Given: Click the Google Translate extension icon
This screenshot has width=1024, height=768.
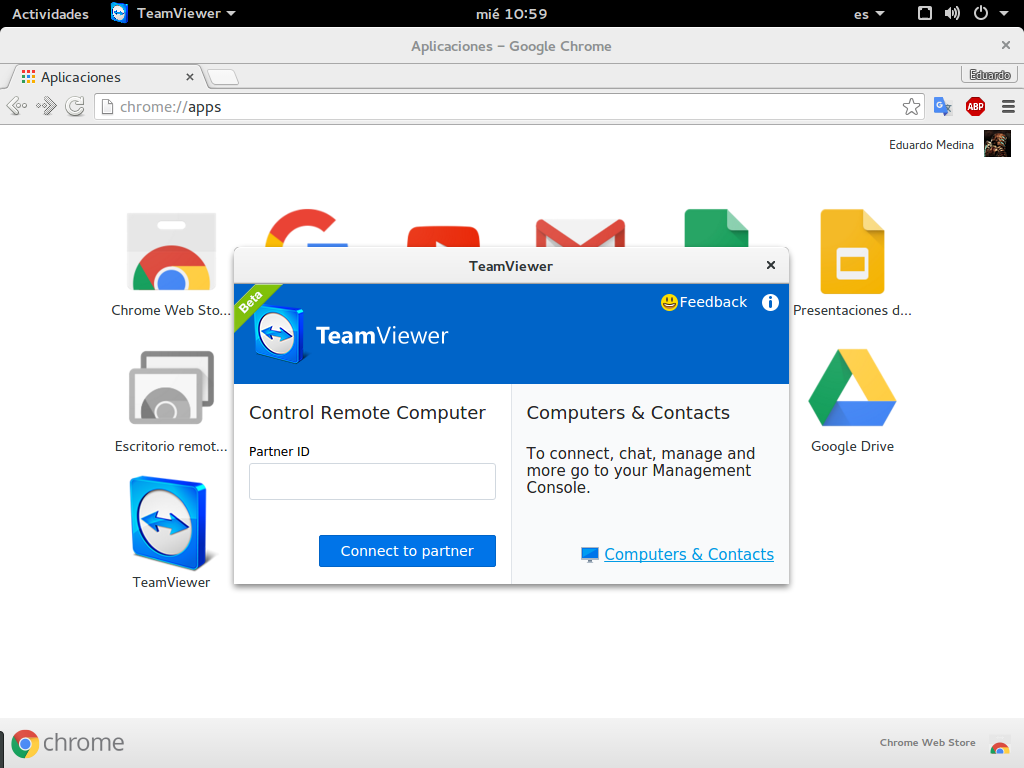Looking at the screenshot, I should click(x=943, y=106).
